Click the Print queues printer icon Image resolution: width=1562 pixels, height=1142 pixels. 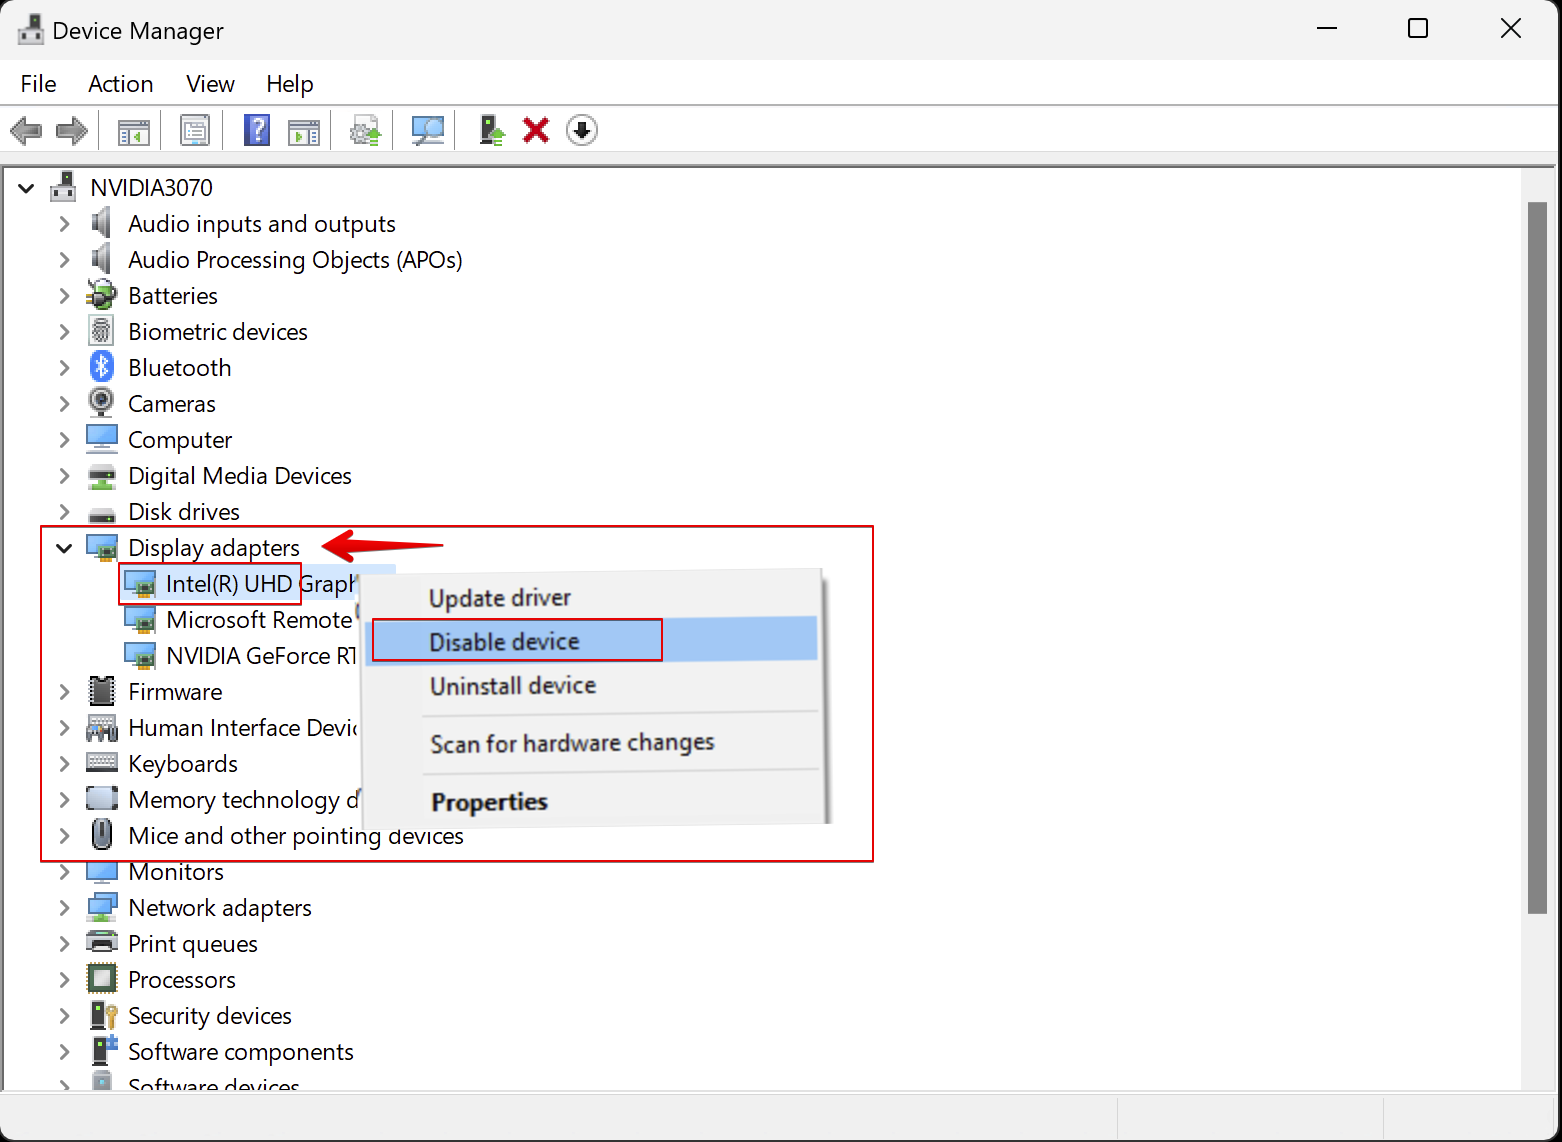pos(101,943)
